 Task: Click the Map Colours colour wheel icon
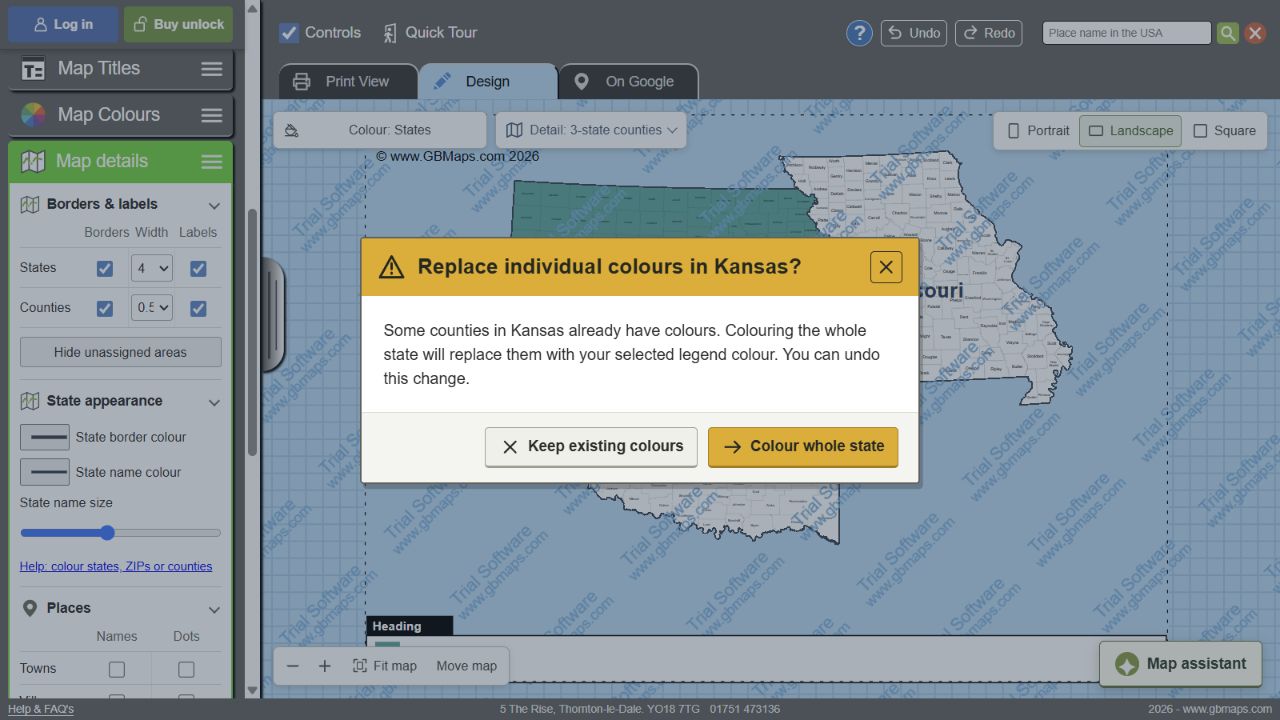(33, 115)
